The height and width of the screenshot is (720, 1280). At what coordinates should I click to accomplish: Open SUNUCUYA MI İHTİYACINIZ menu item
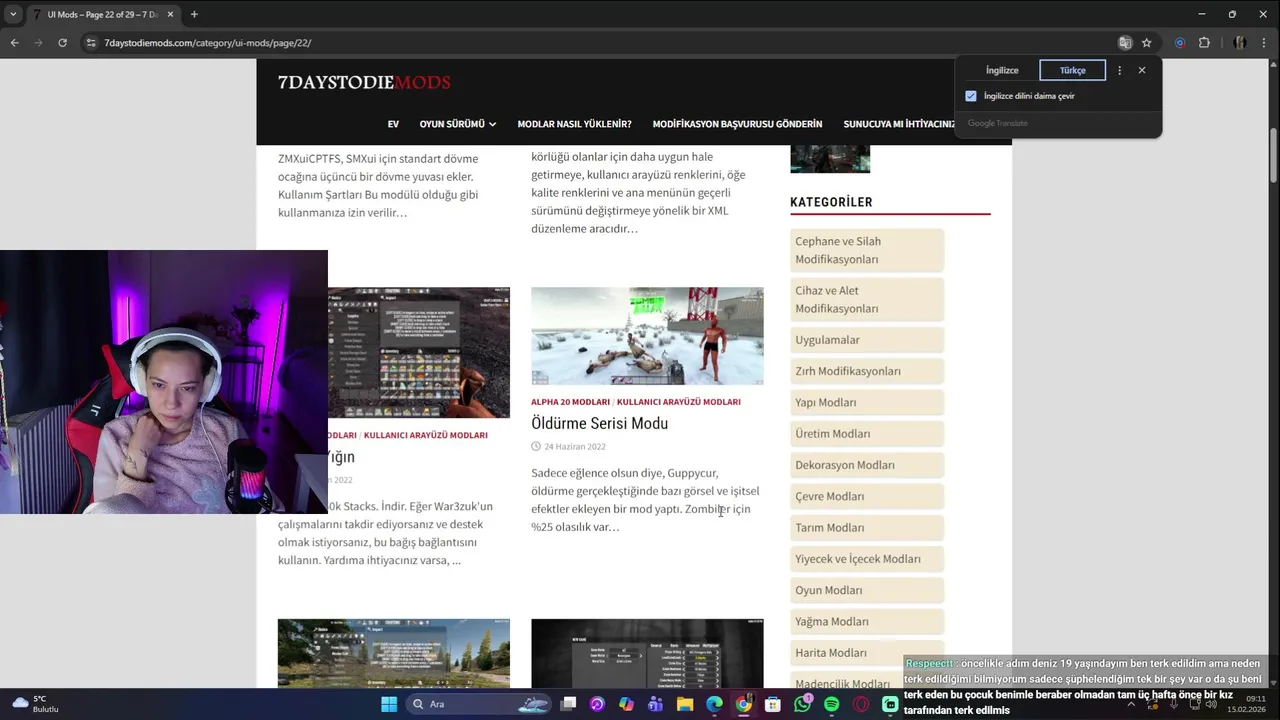click(899, 124)
